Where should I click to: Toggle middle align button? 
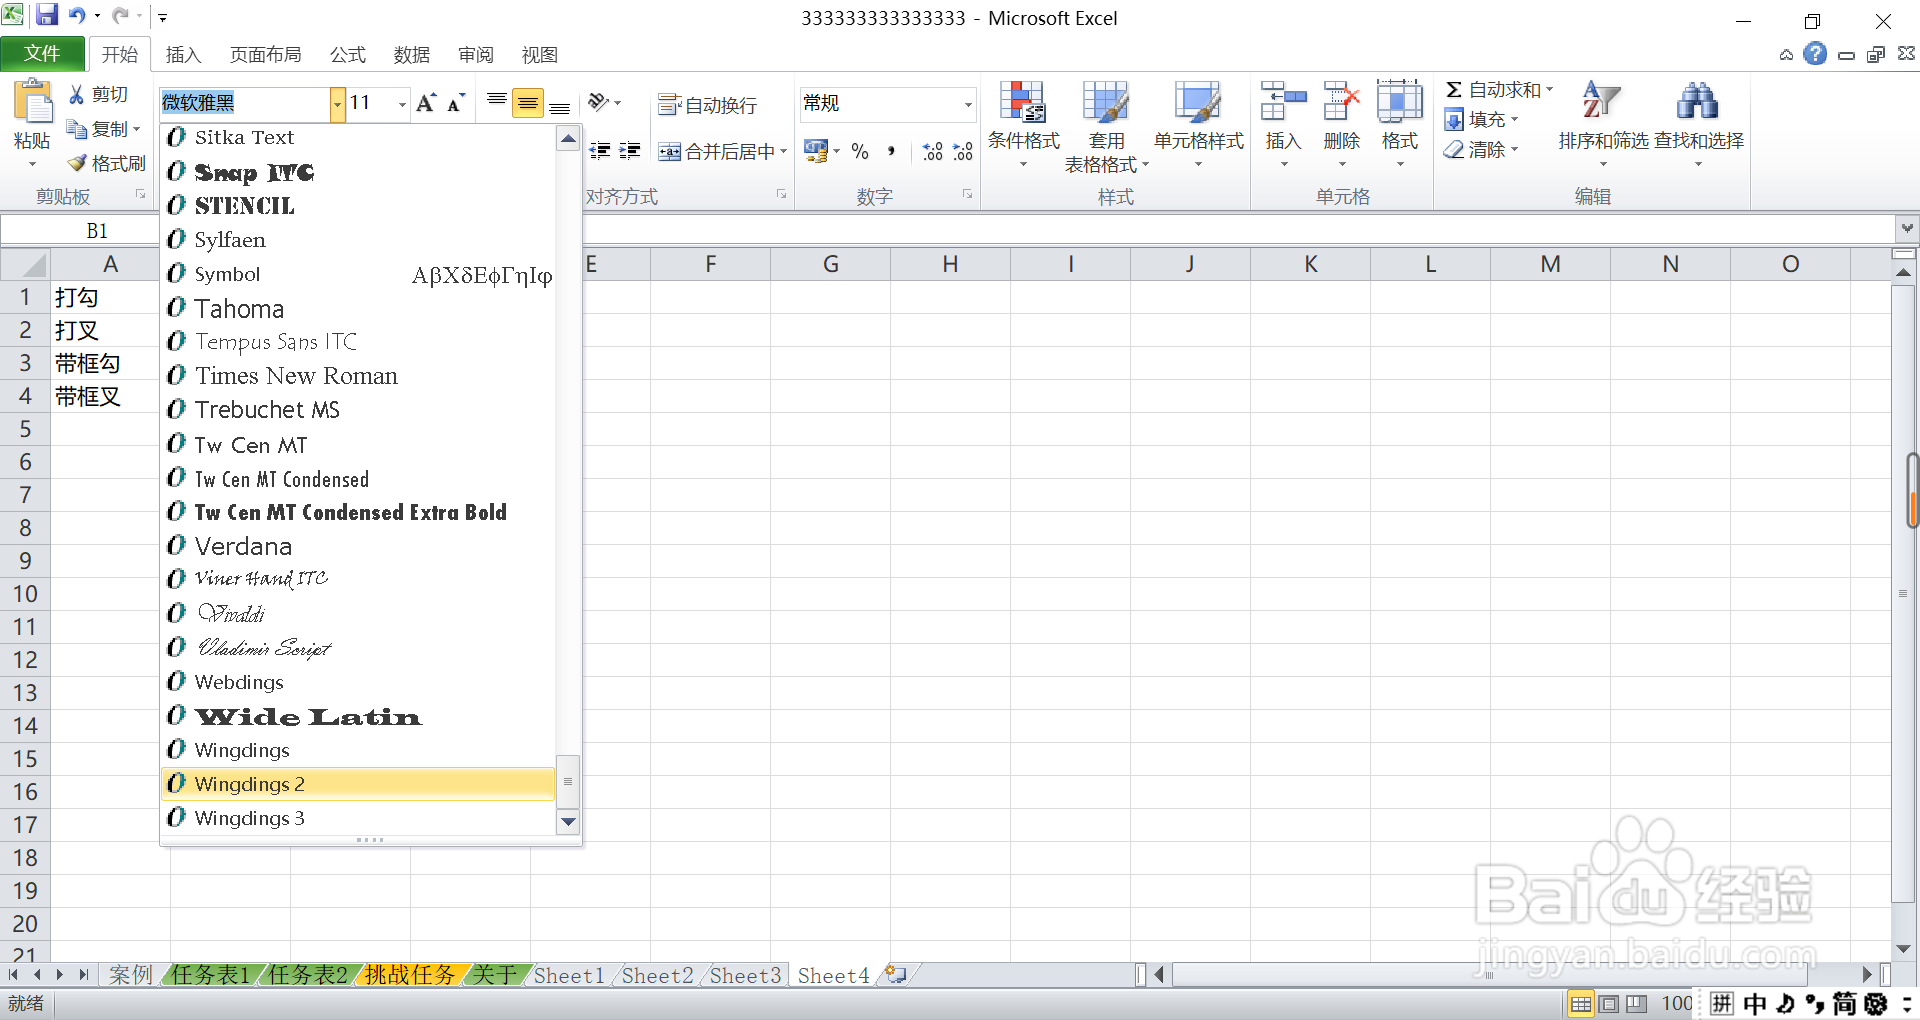(x=528, y=102)
